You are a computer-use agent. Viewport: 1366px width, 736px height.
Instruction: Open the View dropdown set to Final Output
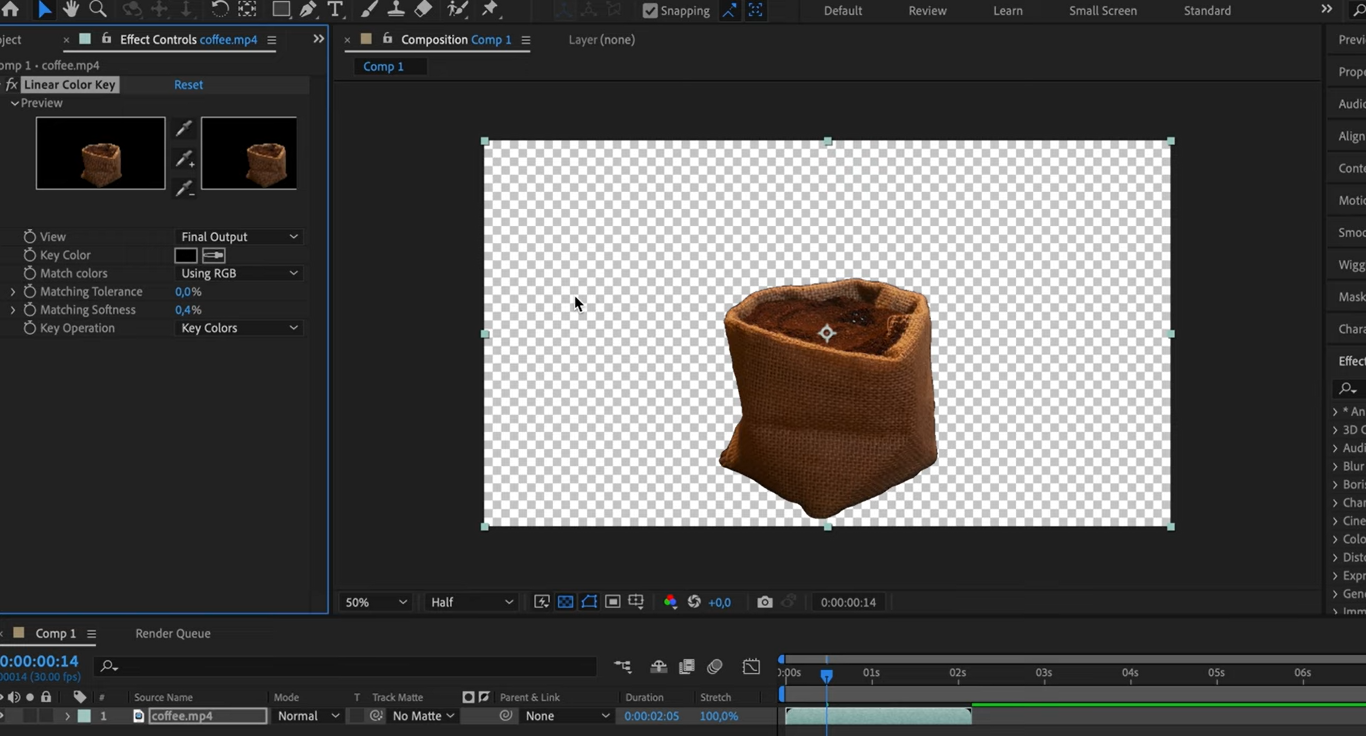[239, 237]
